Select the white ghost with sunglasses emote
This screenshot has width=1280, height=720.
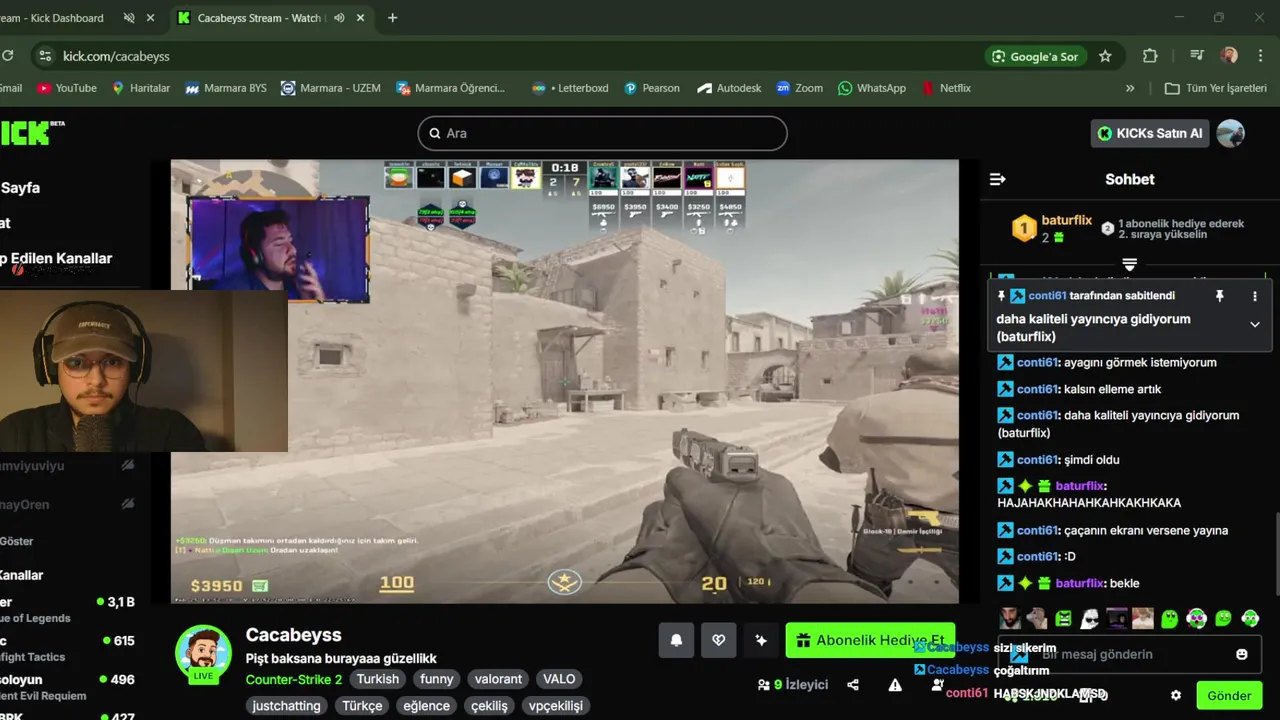1089,618
